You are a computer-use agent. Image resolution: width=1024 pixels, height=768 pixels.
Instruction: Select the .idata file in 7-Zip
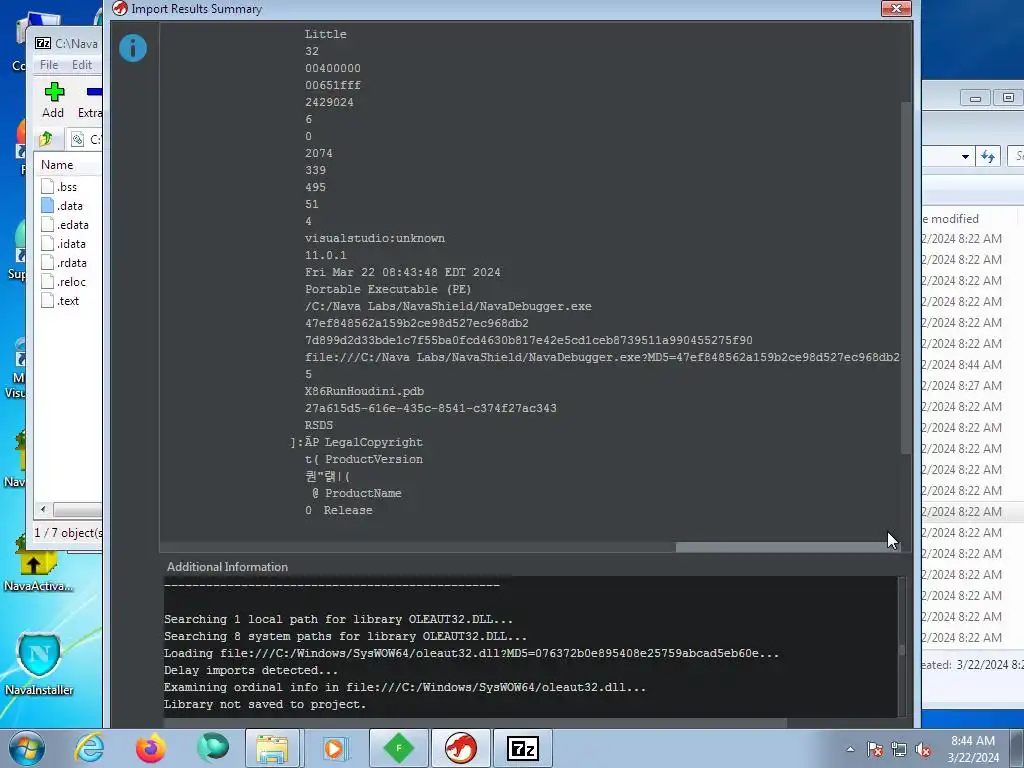coord(71,244)
